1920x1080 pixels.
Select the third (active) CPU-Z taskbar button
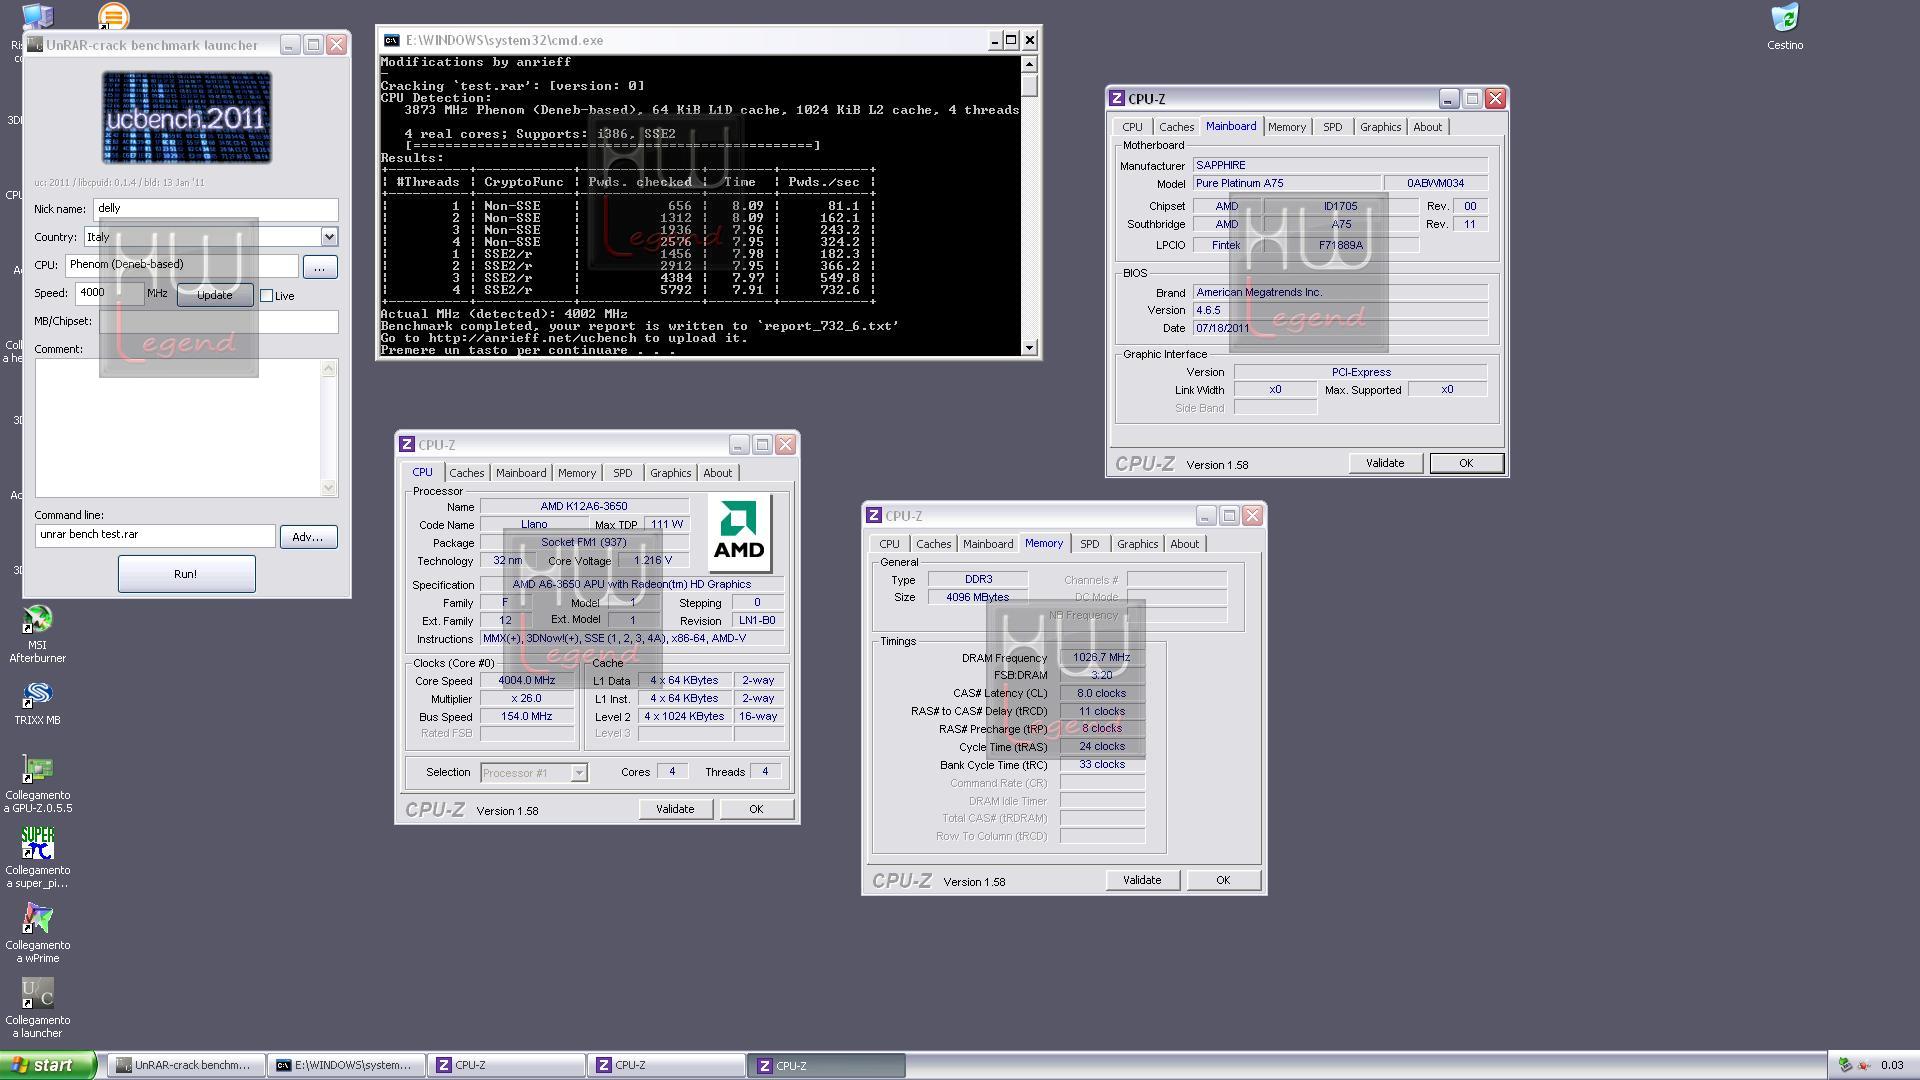point(826,1066)
